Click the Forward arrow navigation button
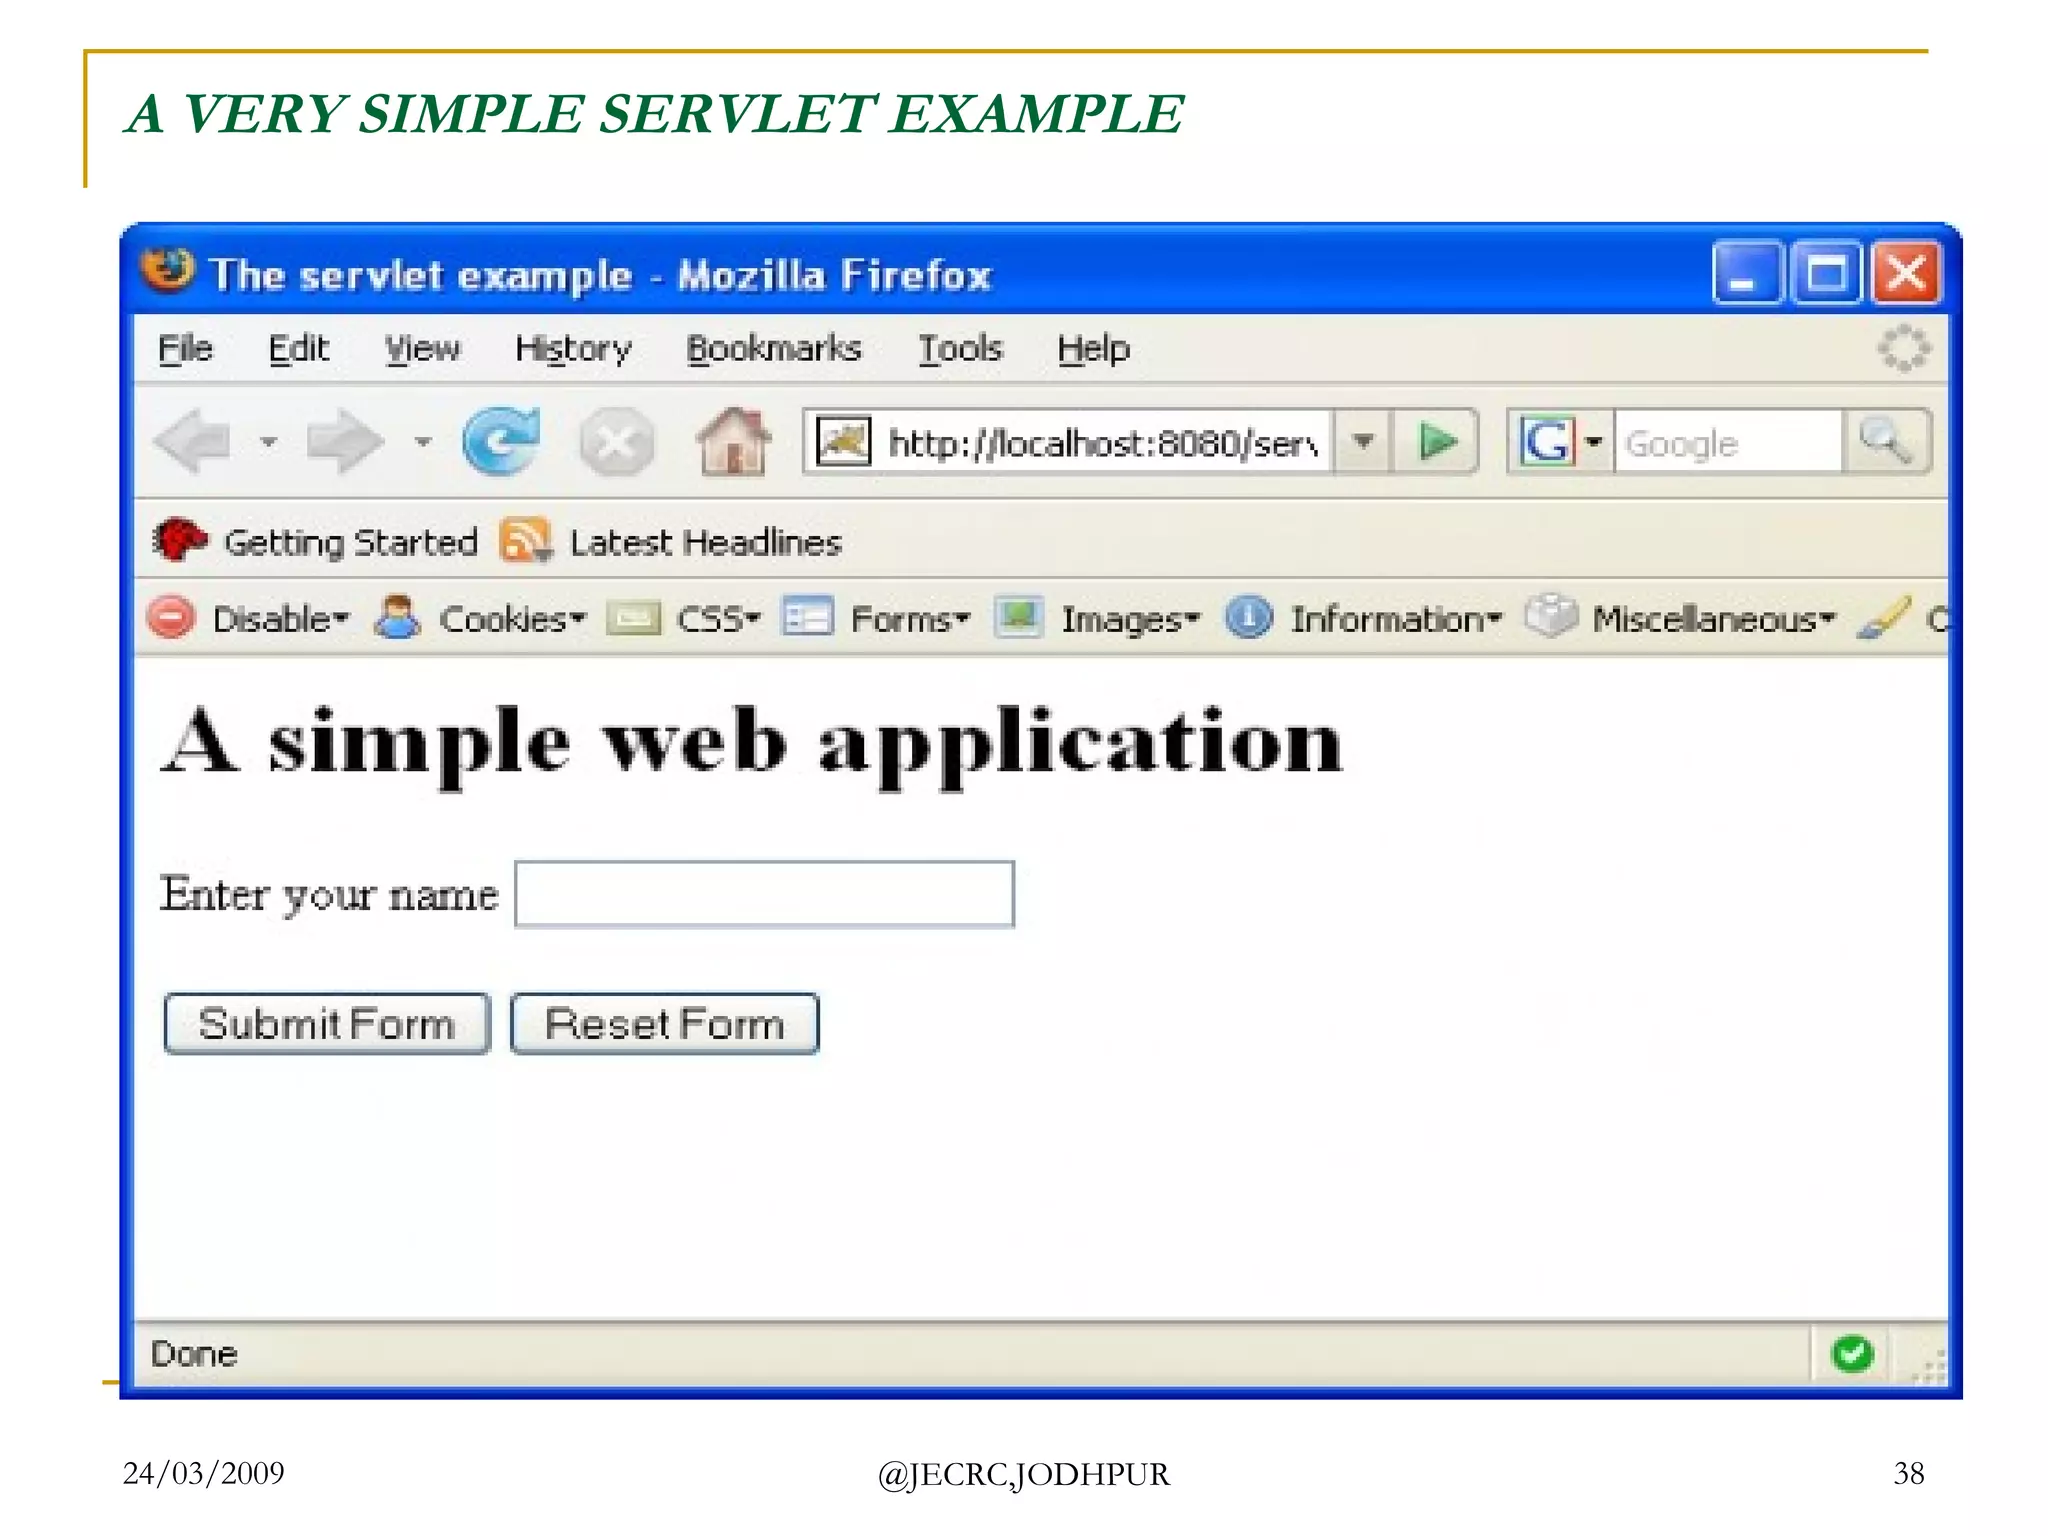Screen dimensions: 2048x1536 coord(345,441)
